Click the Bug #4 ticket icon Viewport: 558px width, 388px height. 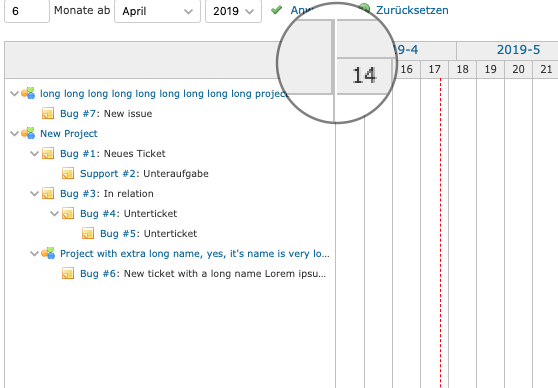[x=68, y=213]
